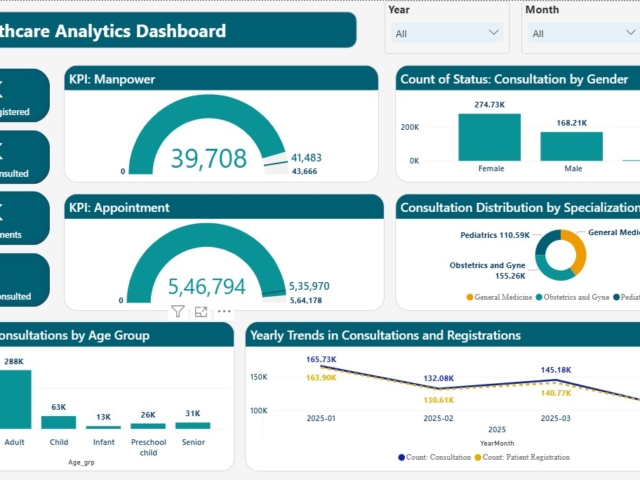Open focus mode for the Appointment visual
The image size is (640, 480).
[x=201, y=312]
